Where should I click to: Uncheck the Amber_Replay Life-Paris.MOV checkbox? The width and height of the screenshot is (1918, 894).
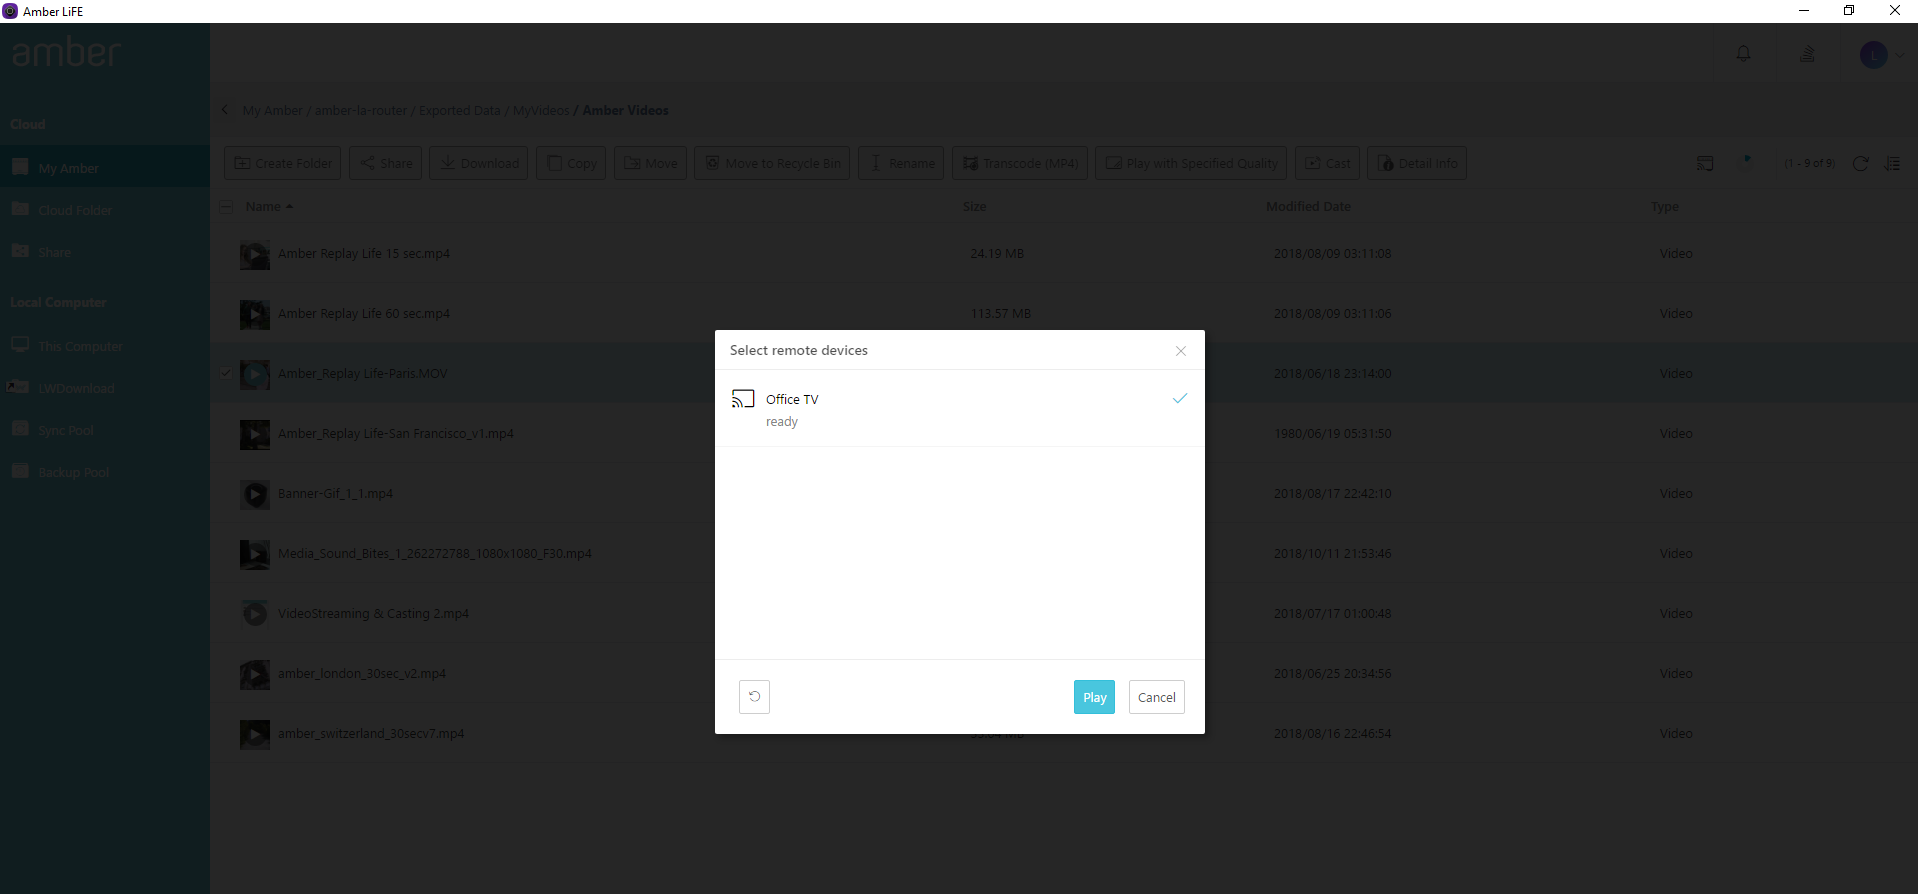226,373
